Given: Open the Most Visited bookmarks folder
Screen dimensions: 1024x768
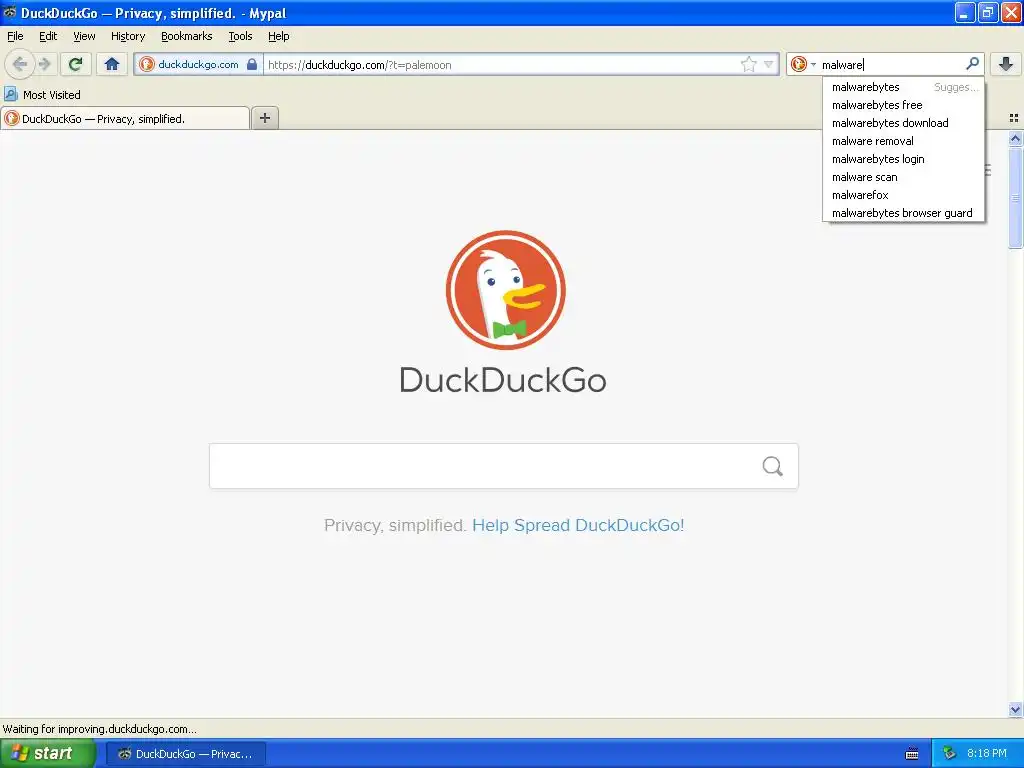Looking at the screenshot, I should [42, 95].
